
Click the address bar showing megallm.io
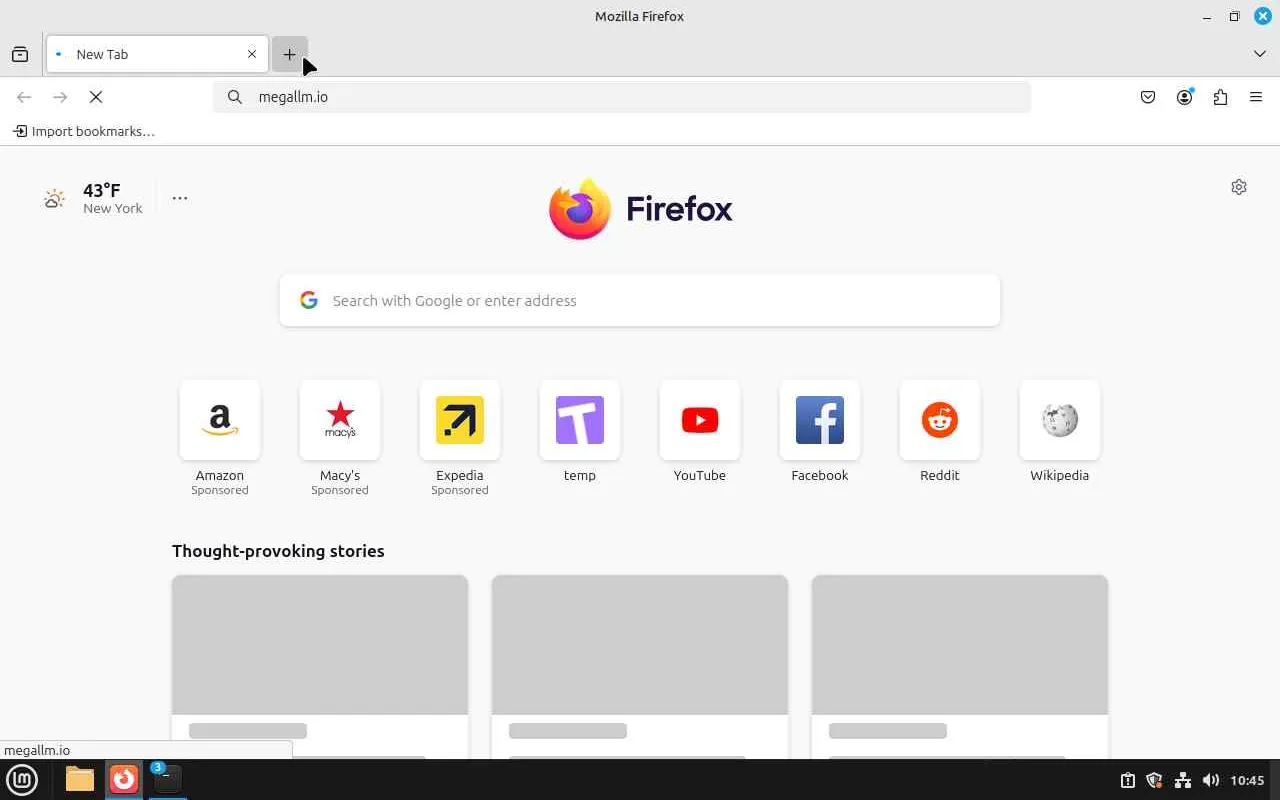(x=622, y=97)
